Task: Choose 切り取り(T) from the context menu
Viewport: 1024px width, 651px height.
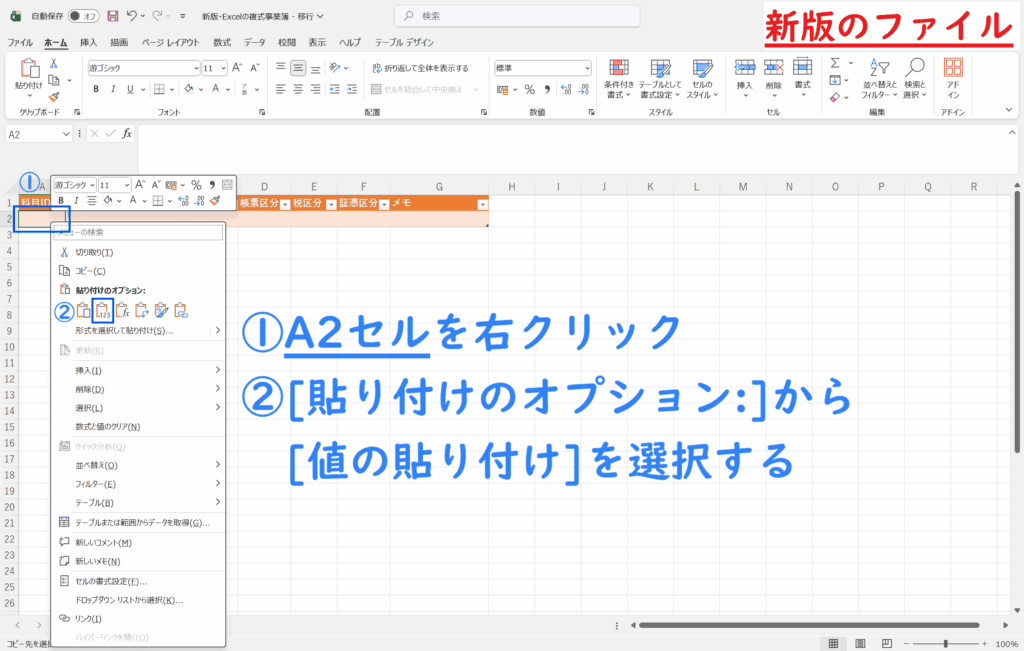Action: pyautogui.click(x=94, y=252)
